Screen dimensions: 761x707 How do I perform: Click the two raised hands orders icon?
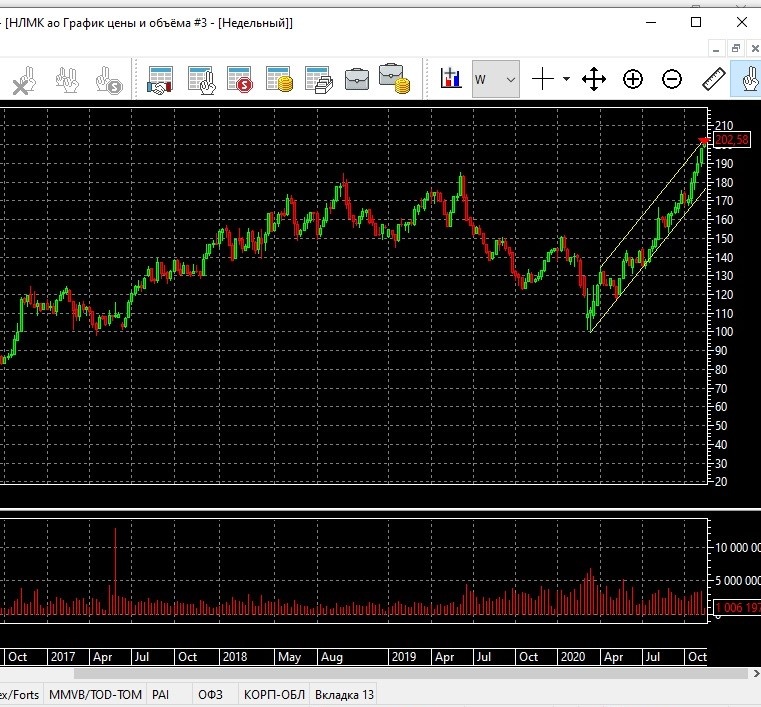pos(67,80)
